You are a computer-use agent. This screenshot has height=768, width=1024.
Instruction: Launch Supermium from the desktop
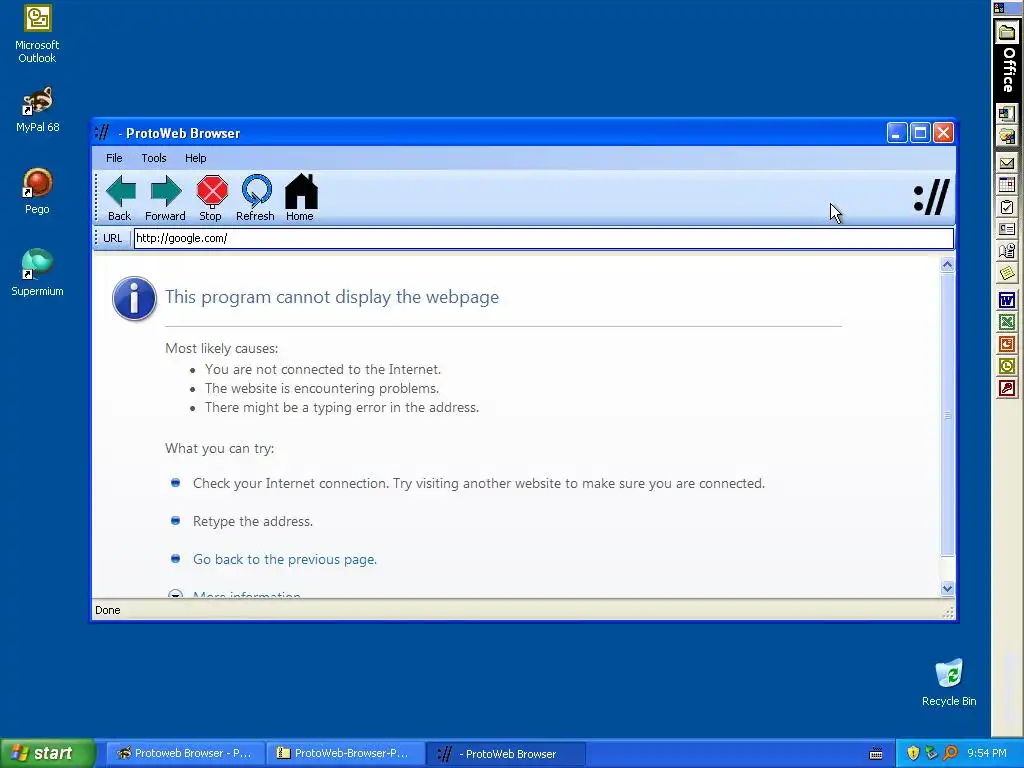tap(37, 273)
